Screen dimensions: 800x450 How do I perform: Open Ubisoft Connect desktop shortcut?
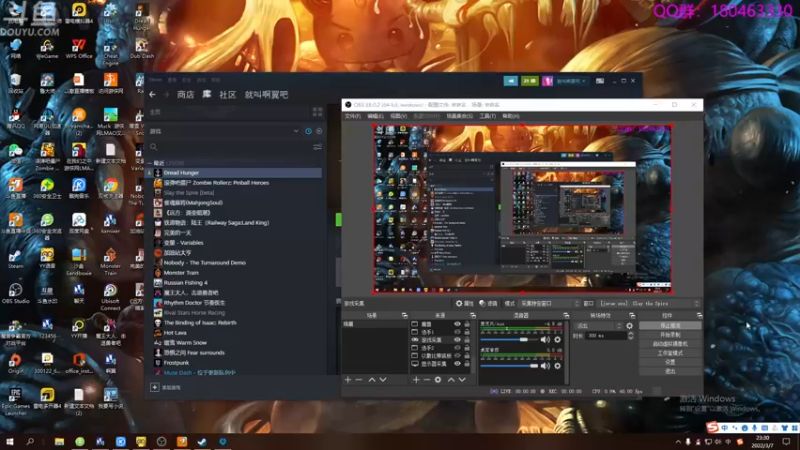tap(110, 296)
